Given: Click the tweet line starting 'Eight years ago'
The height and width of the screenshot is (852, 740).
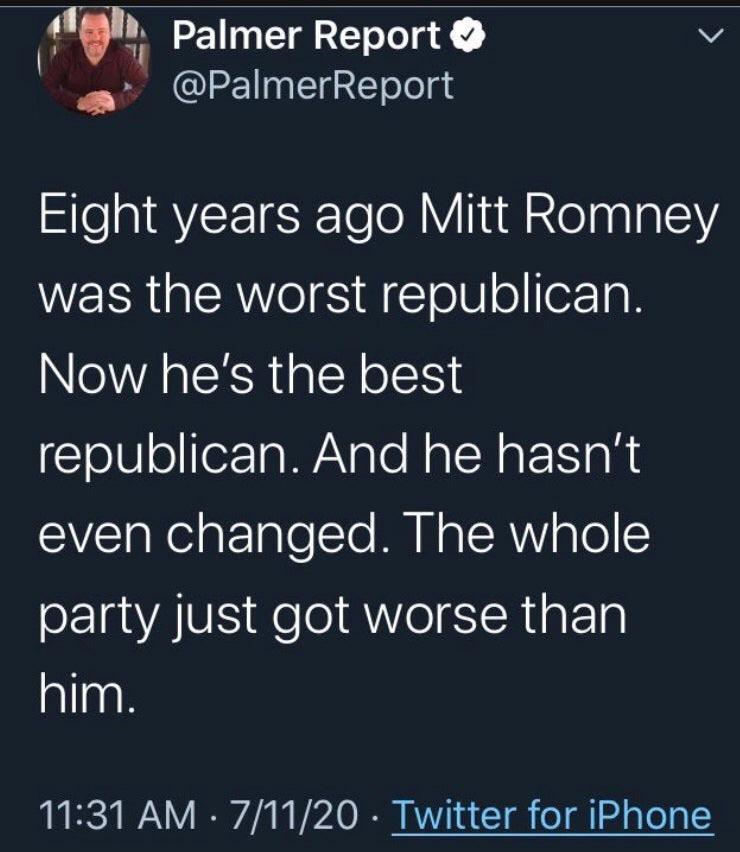Looking at the screenshot, I should 379,216.
